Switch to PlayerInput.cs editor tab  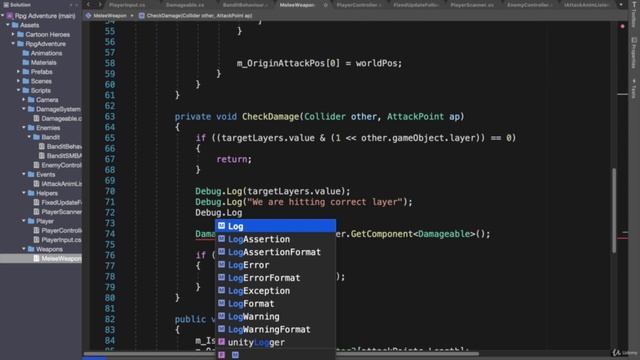(127, 5)
